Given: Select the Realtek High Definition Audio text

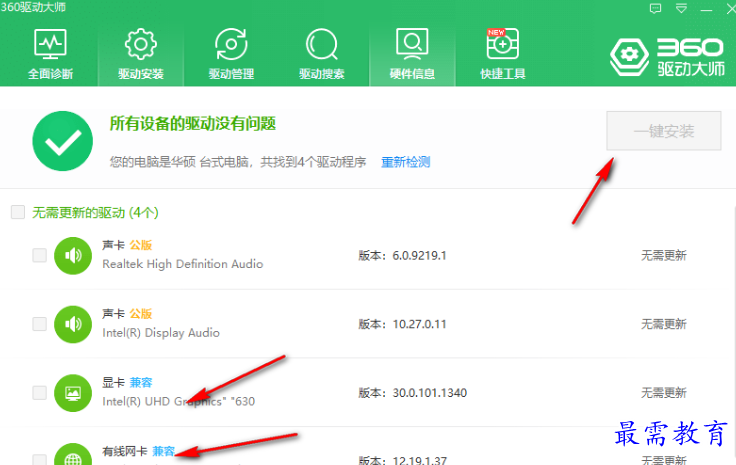Looking at the screenshot, I should tap(183, 264).
